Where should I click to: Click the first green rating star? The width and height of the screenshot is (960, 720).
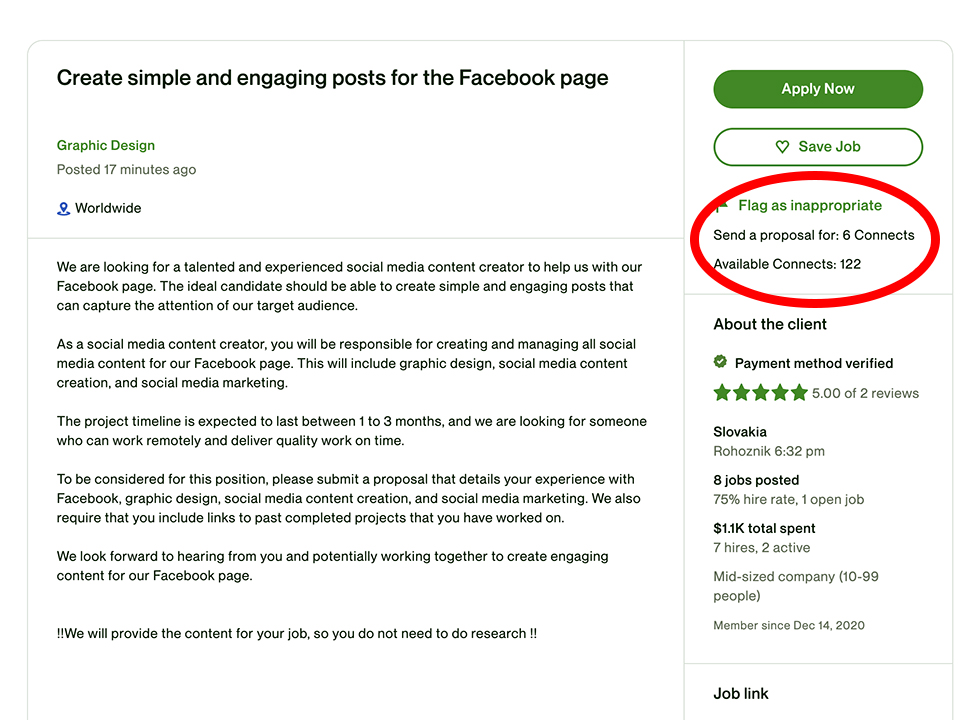(x=722, y=392)
